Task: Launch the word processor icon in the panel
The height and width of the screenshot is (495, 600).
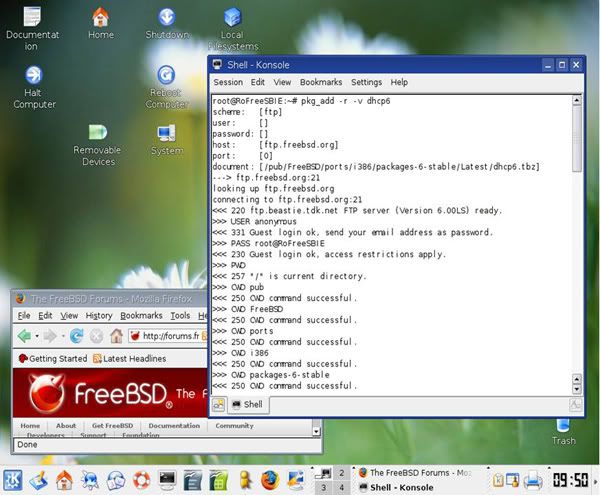Action: tap(193, 480)
